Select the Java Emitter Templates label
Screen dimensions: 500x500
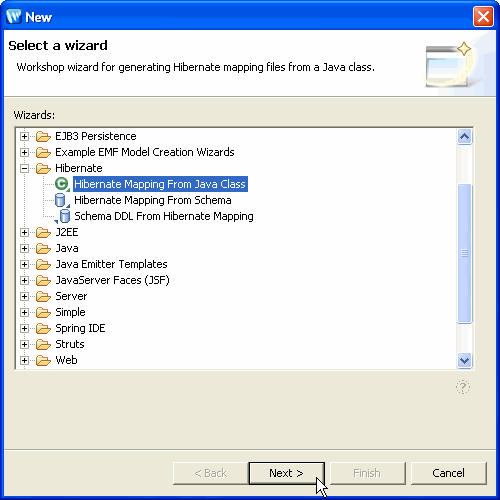111,264
